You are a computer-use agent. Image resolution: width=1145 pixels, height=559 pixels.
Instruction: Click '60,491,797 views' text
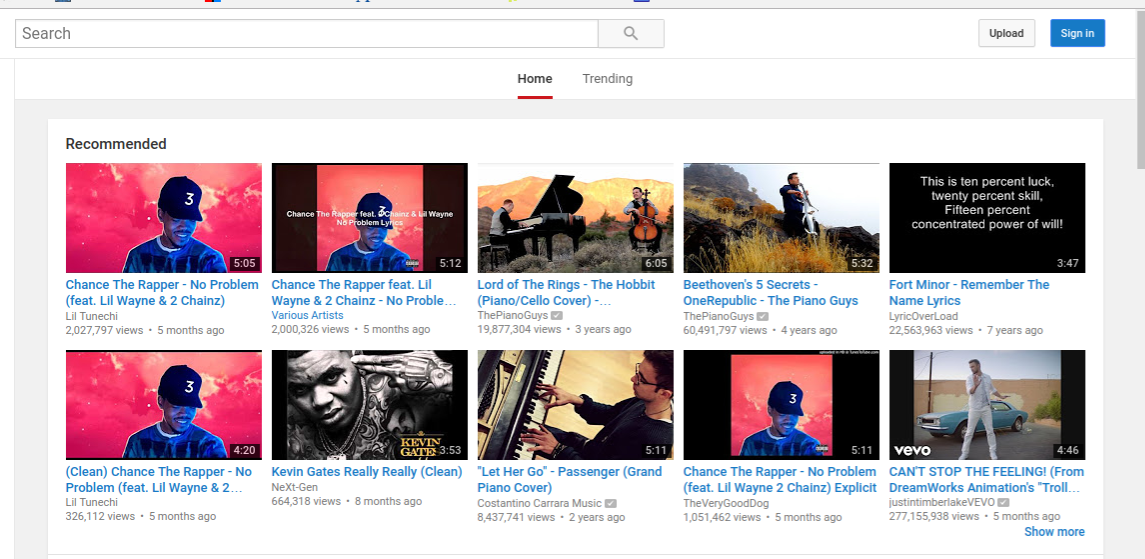(725, 331)
